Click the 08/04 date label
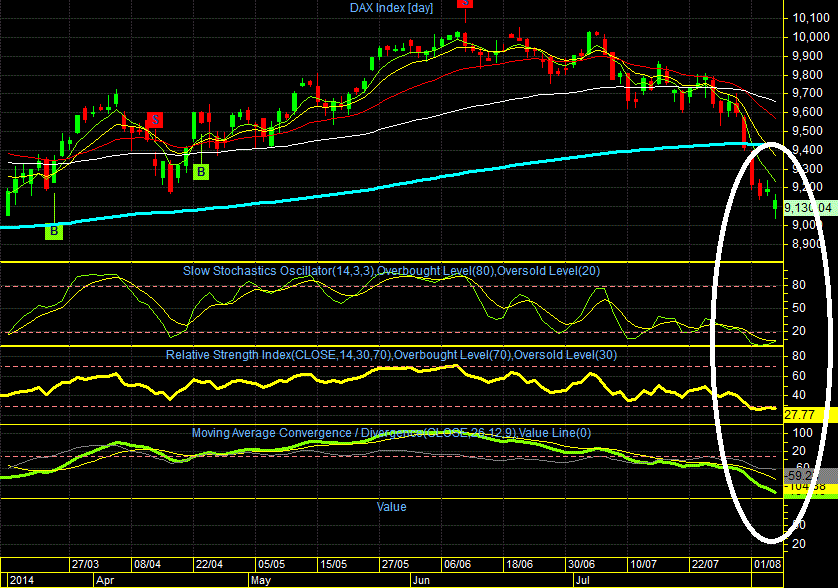Viewport: 838px width, 588px height. tap(148, 564)
